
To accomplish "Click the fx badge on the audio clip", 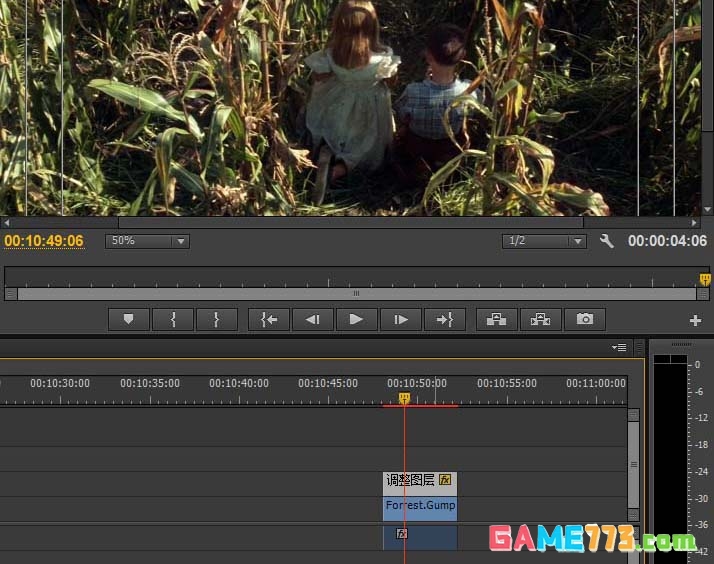I will pyautogui.click(x=401, y=534).
